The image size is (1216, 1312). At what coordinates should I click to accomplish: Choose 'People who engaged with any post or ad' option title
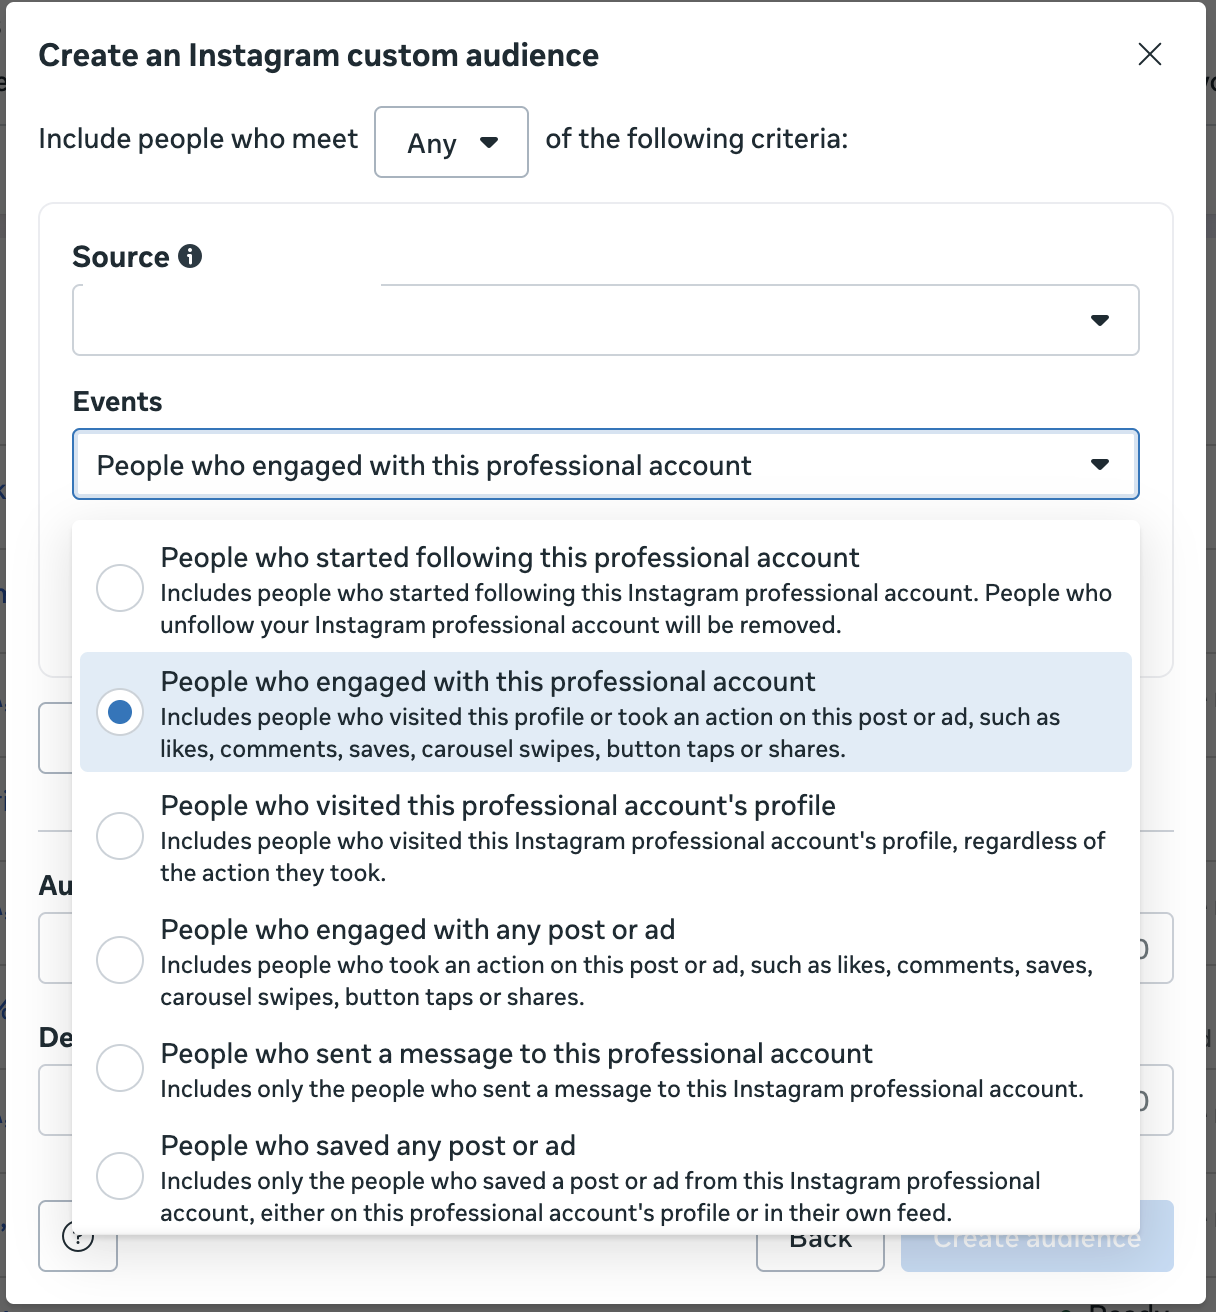[418, 930]
